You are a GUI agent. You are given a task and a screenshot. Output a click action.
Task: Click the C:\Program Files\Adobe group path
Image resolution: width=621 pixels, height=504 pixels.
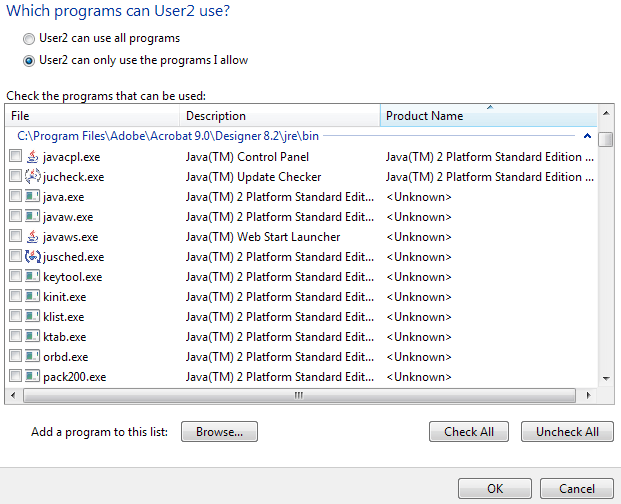coord(168,136)
